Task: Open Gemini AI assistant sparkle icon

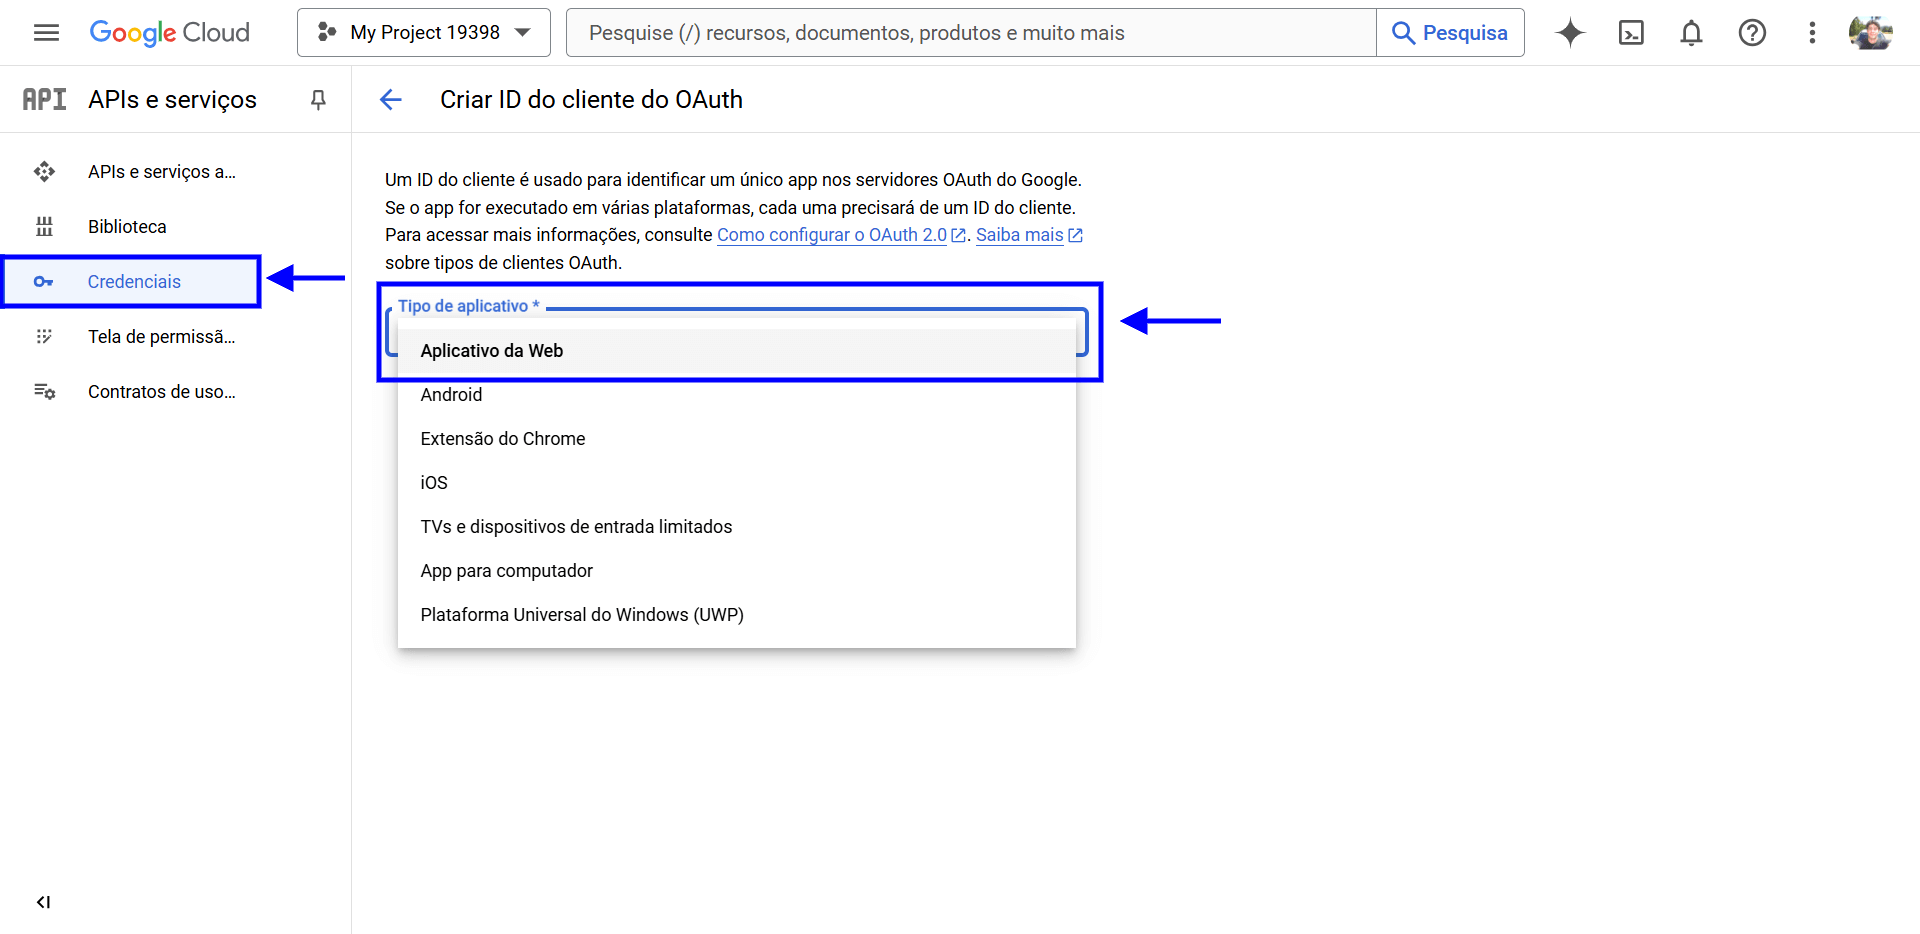Action: [x=1570, y=33]
